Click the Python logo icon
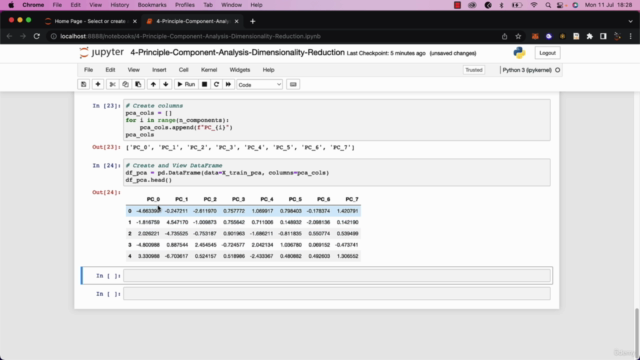Image resolution: width=640 pixels, height=360 pixels. 519,53
